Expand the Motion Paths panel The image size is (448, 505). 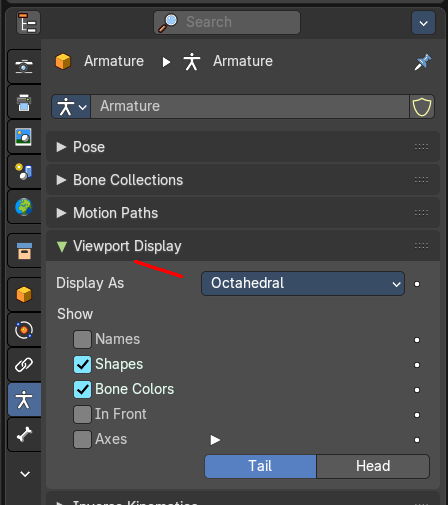tap(243, 213)
